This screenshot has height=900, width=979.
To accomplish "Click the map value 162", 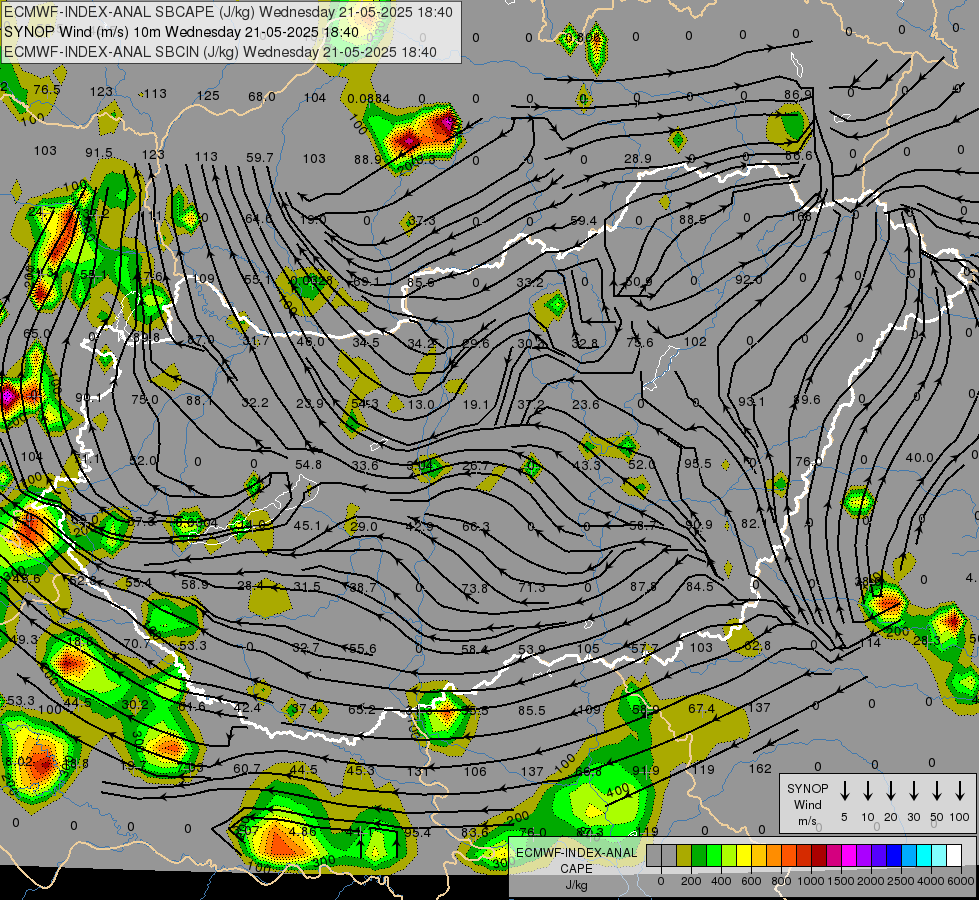I will pos(760,769).
